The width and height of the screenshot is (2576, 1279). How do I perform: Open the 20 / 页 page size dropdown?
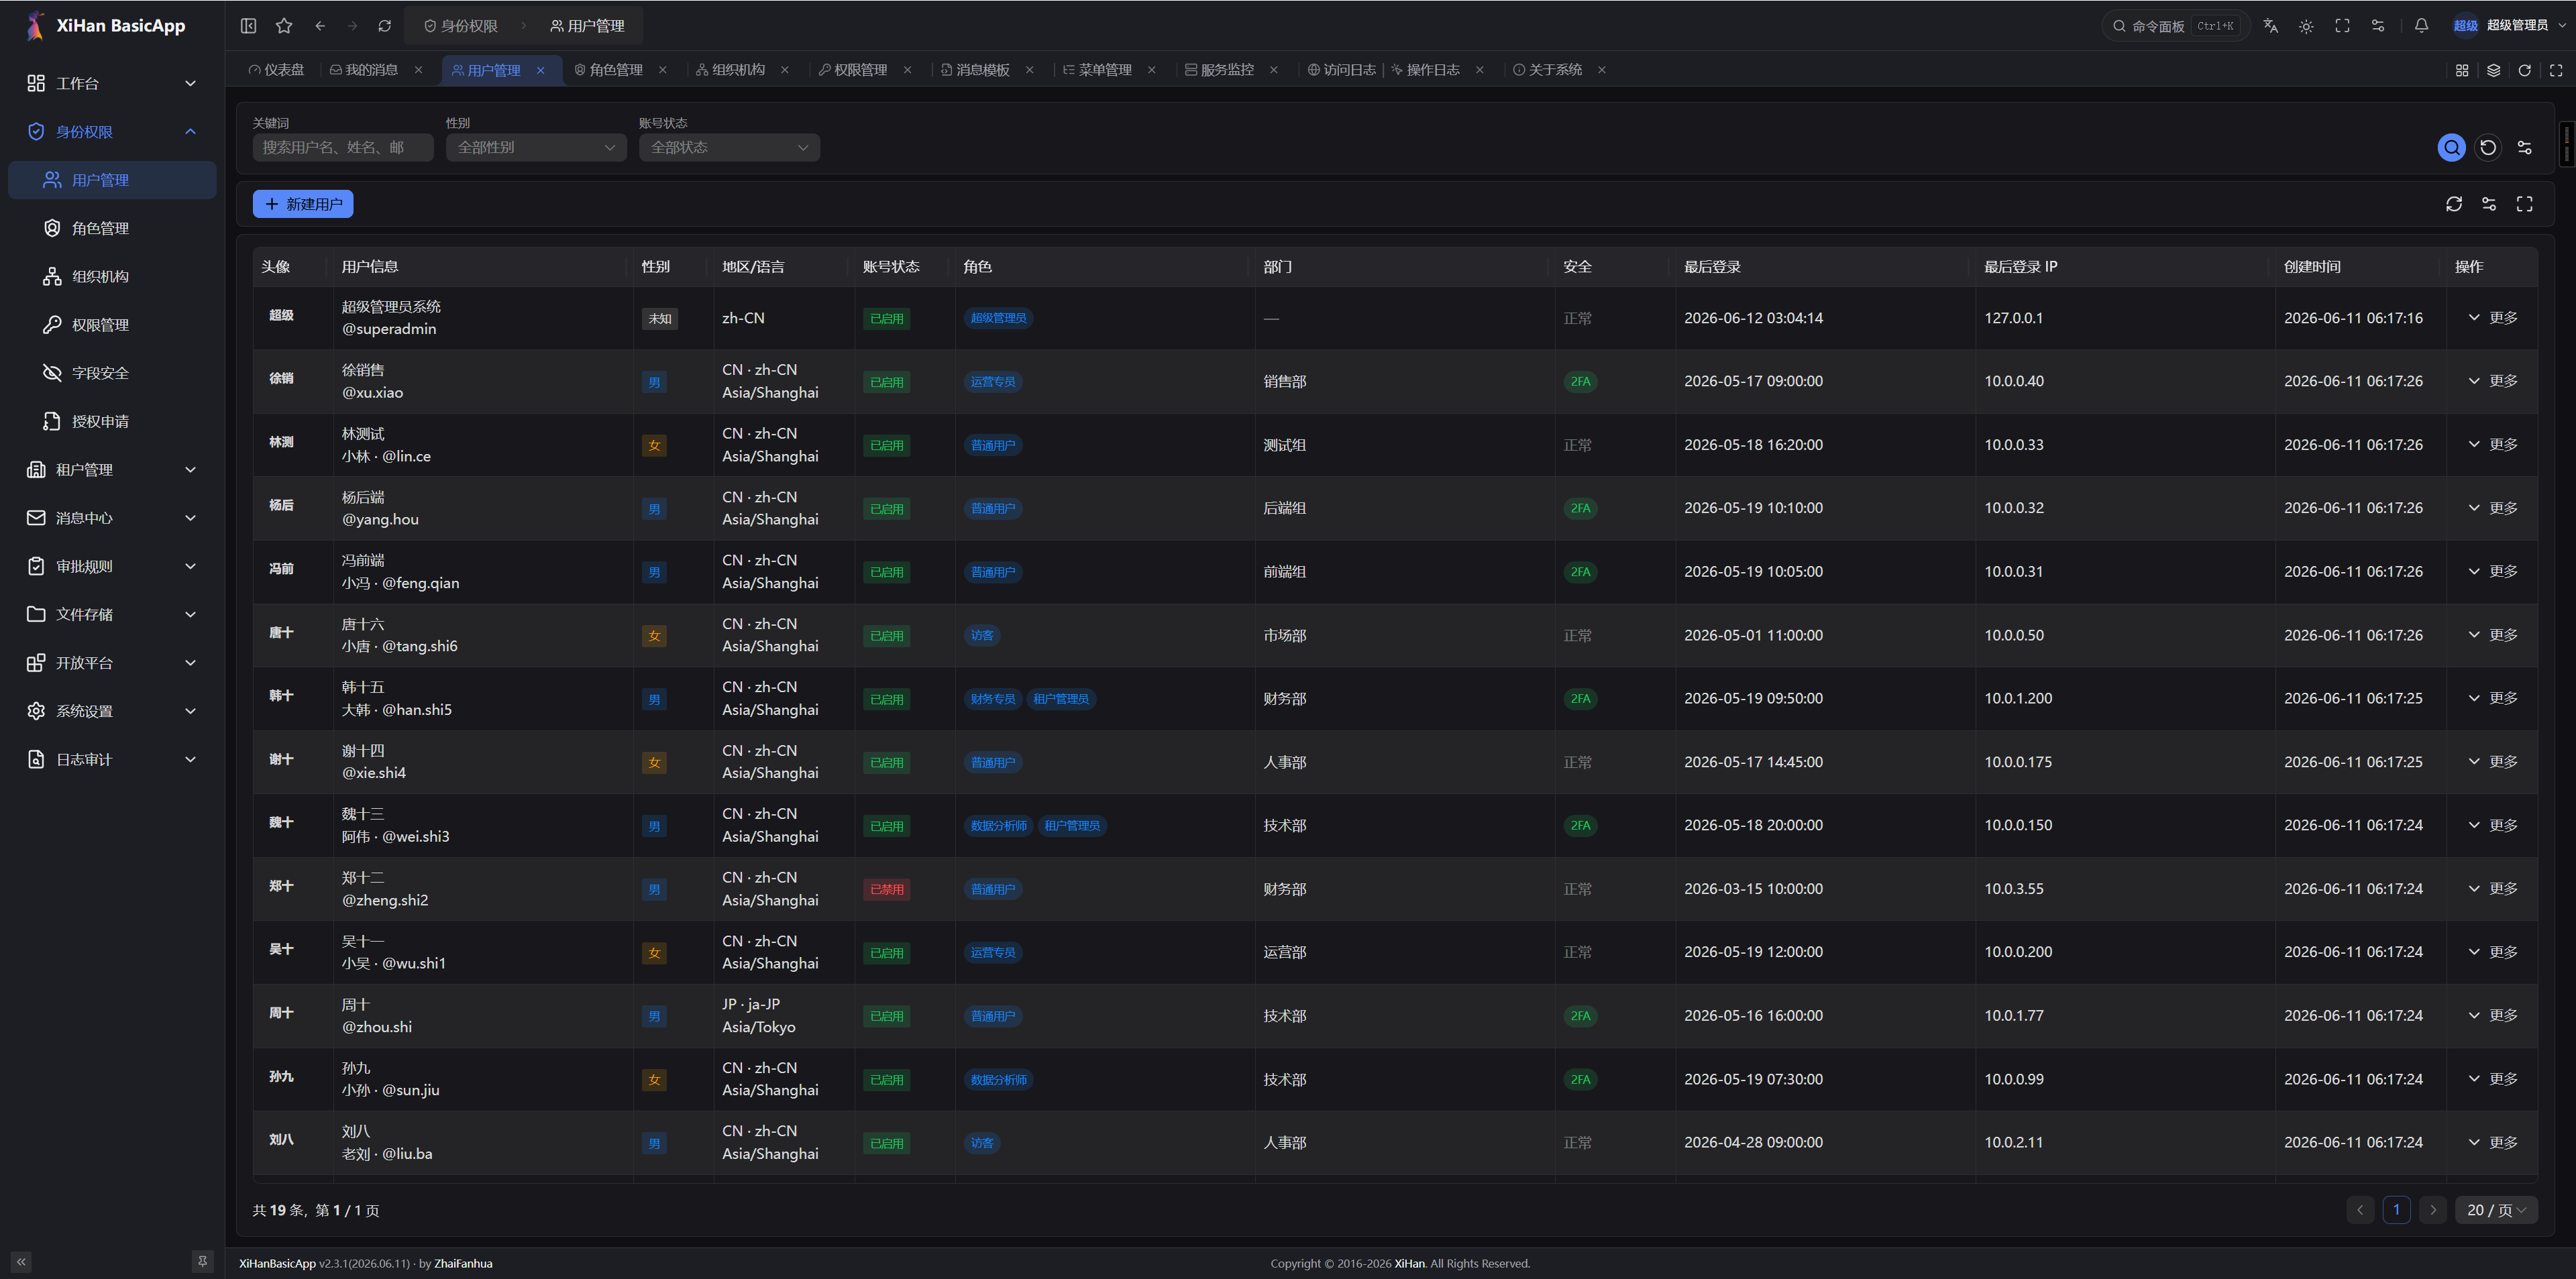pyautogui.click(x=2496, y=1210)
